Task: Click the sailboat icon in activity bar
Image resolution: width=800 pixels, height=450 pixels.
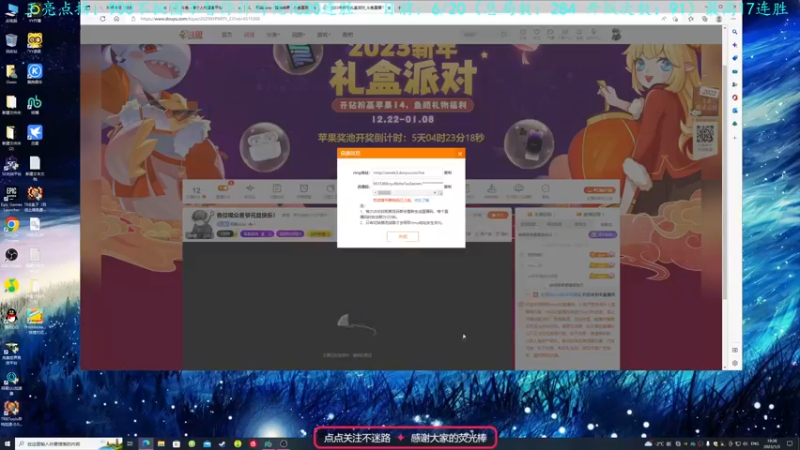Action: [x=491, y=191]
